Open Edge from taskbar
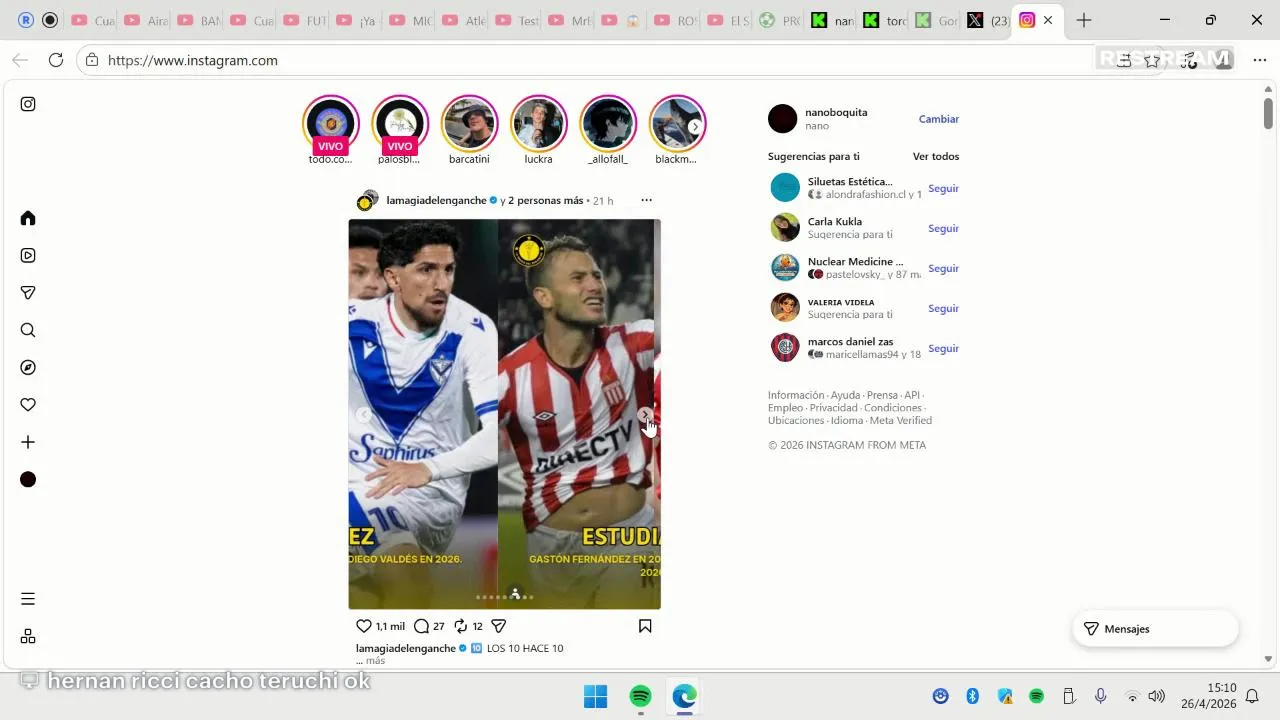 click(685, 696)
